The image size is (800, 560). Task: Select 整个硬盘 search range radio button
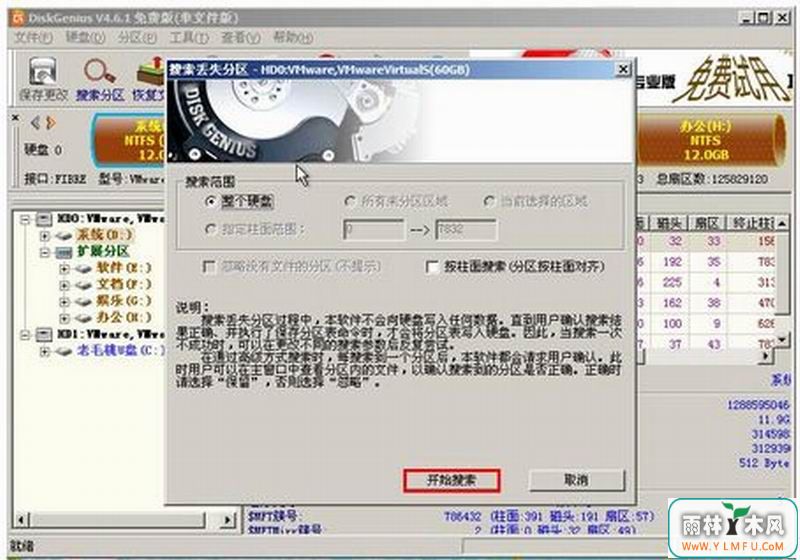pos(210,202)
